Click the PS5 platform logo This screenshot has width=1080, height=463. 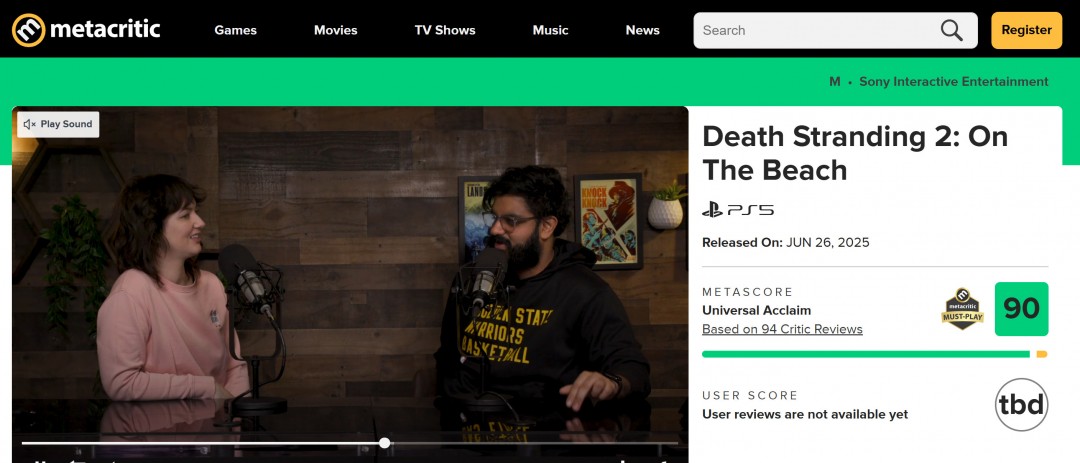(x=738, y=210)
